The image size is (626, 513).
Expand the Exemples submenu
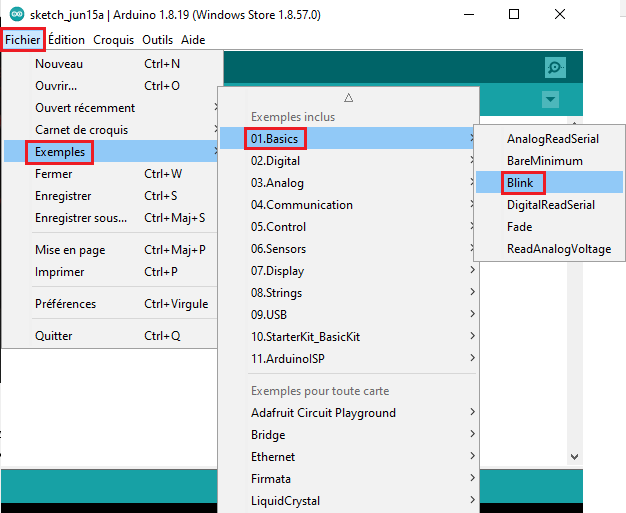[111, 152]
